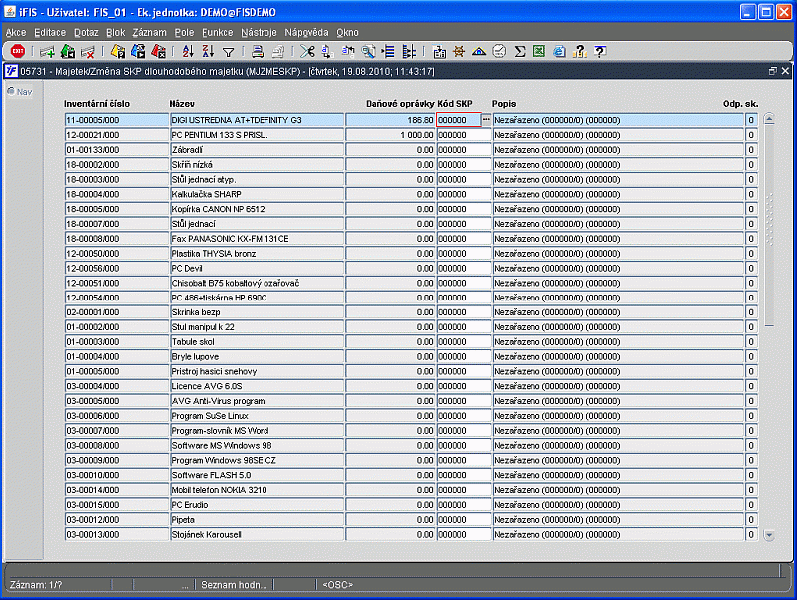Click the funnel filter icon
The height and width of the screenshot is (600, 797).
pyautogui.click(x=229, y=52)
